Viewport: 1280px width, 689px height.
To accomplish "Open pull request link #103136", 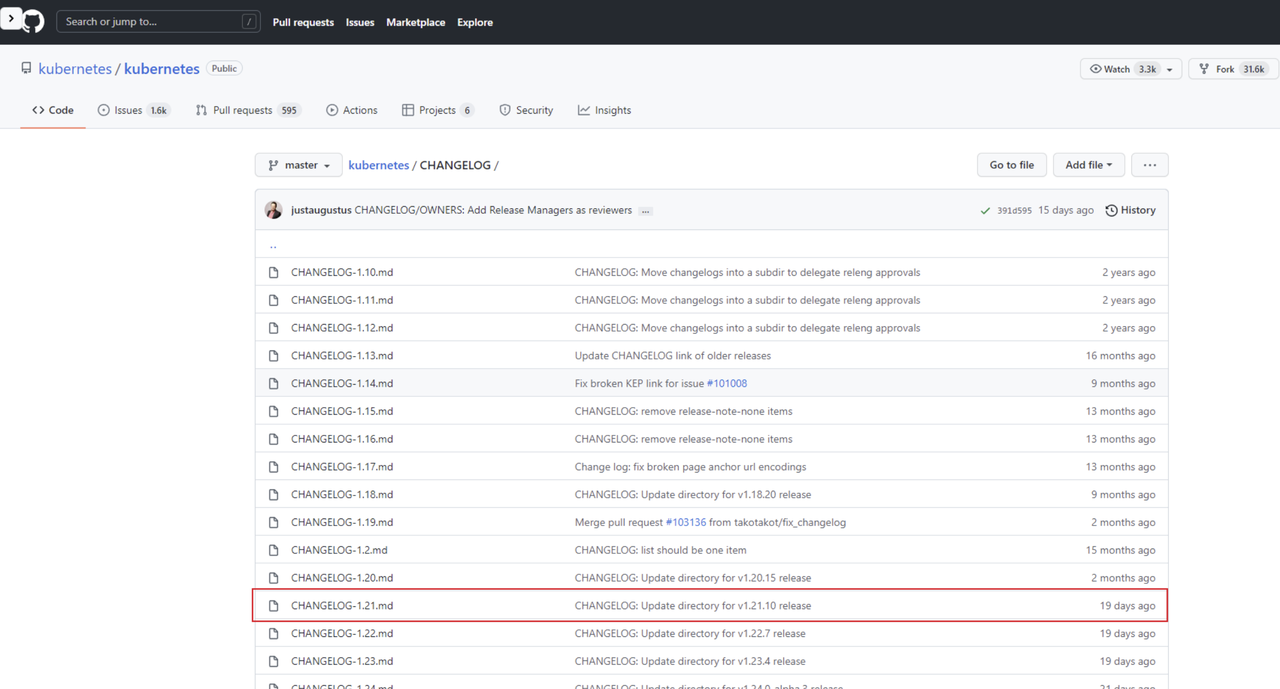I will [x=686, y=522].
